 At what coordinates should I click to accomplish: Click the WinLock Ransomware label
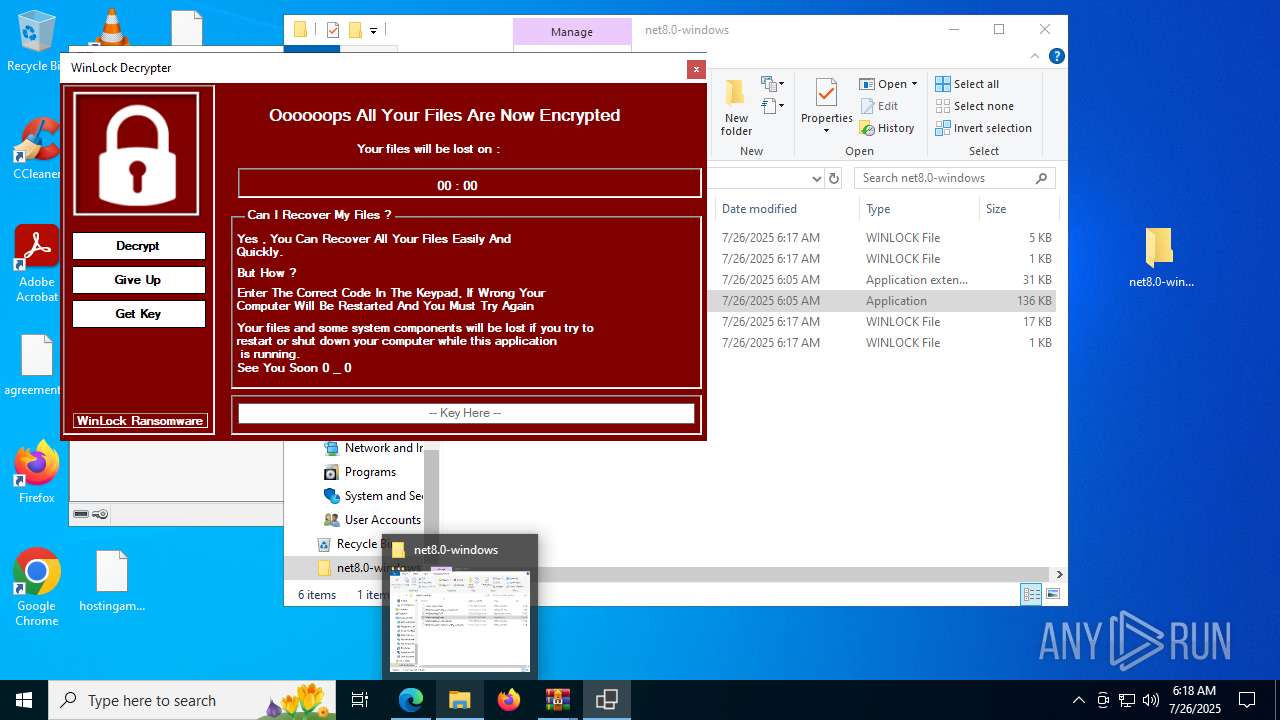[140, 421]
